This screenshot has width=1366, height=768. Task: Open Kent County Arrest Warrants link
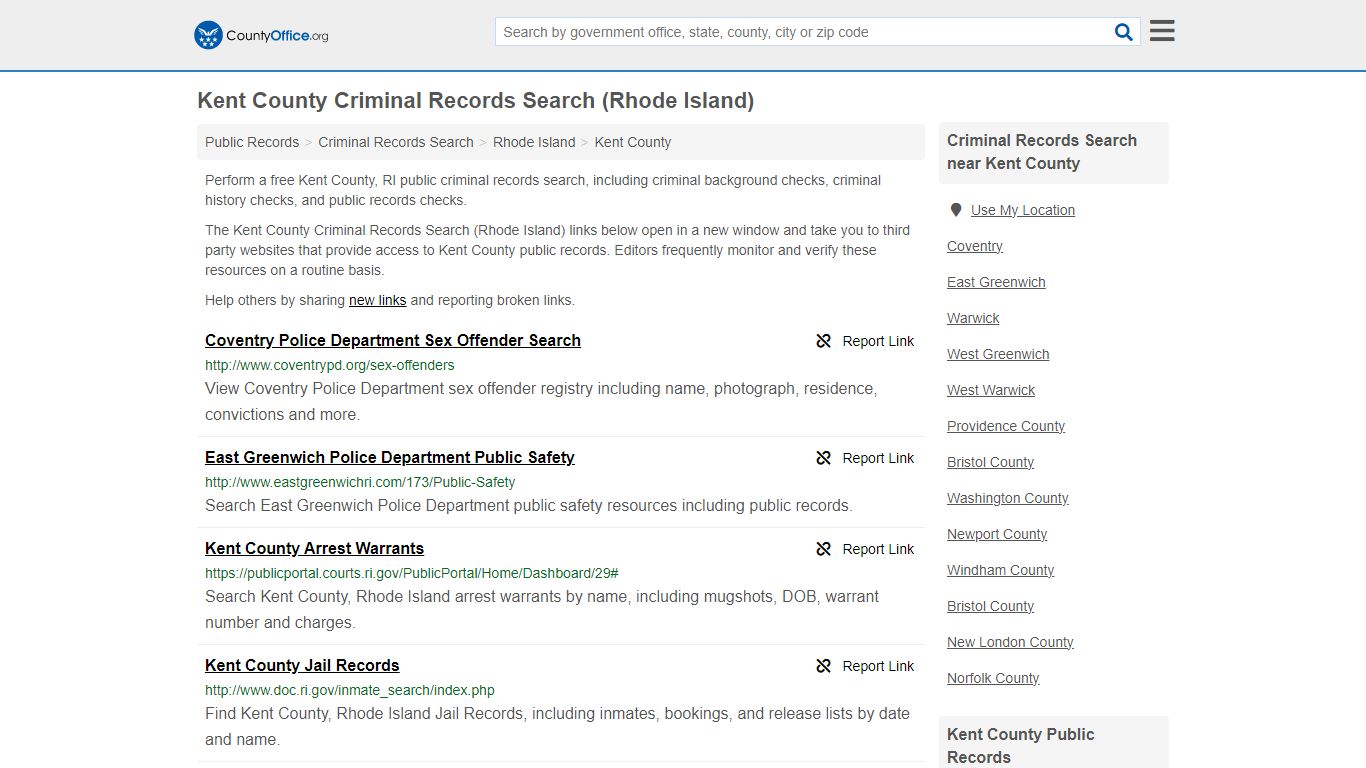(314, 548)
